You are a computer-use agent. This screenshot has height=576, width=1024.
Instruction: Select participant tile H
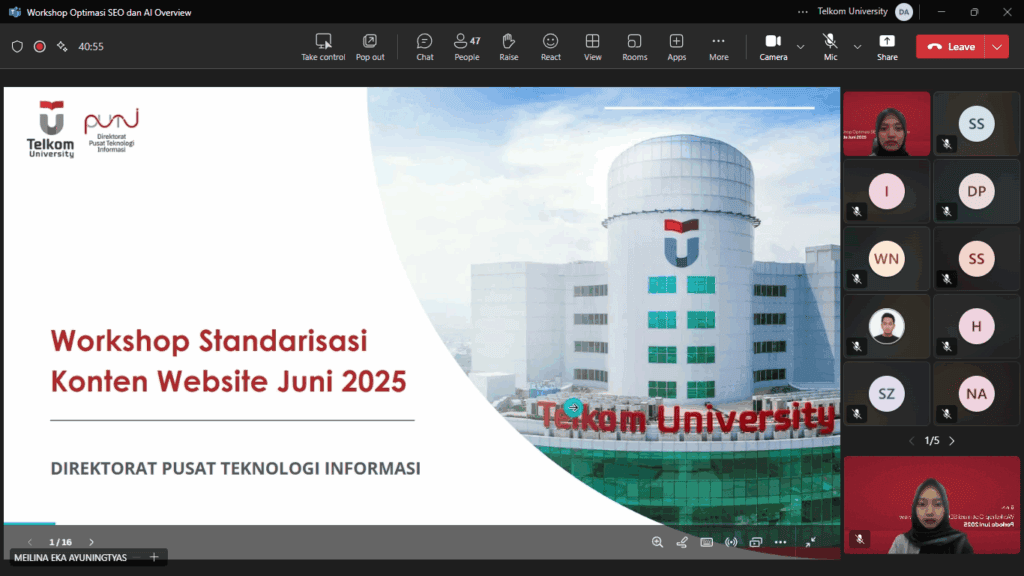[976, 326]
